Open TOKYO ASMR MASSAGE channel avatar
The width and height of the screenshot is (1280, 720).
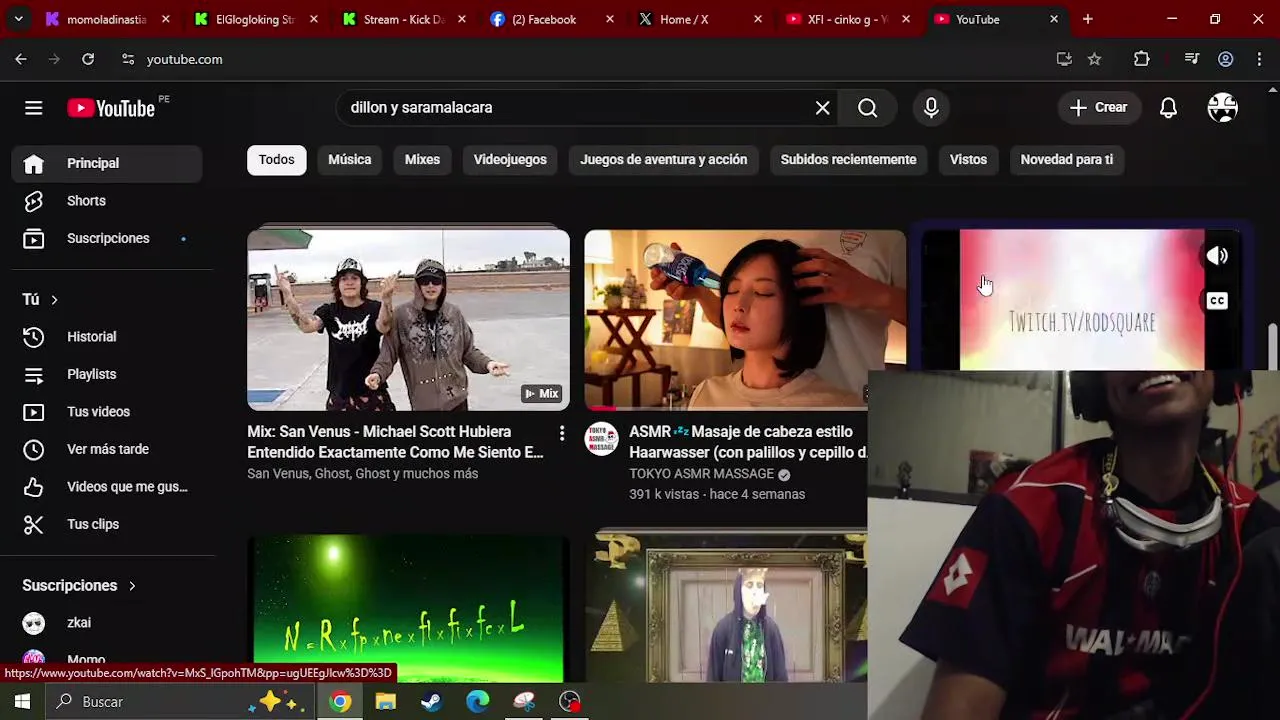601,439
